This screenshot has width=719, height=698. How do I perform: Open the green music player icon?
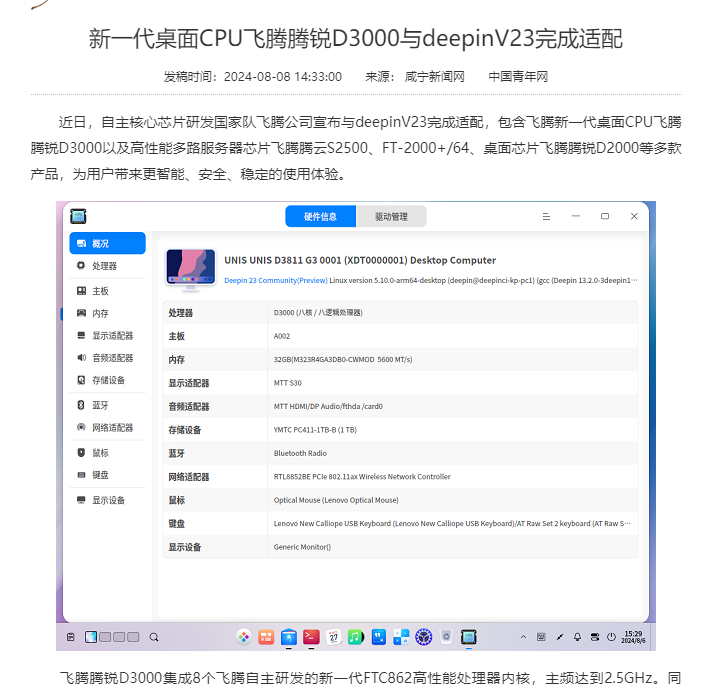pos(356,637)
